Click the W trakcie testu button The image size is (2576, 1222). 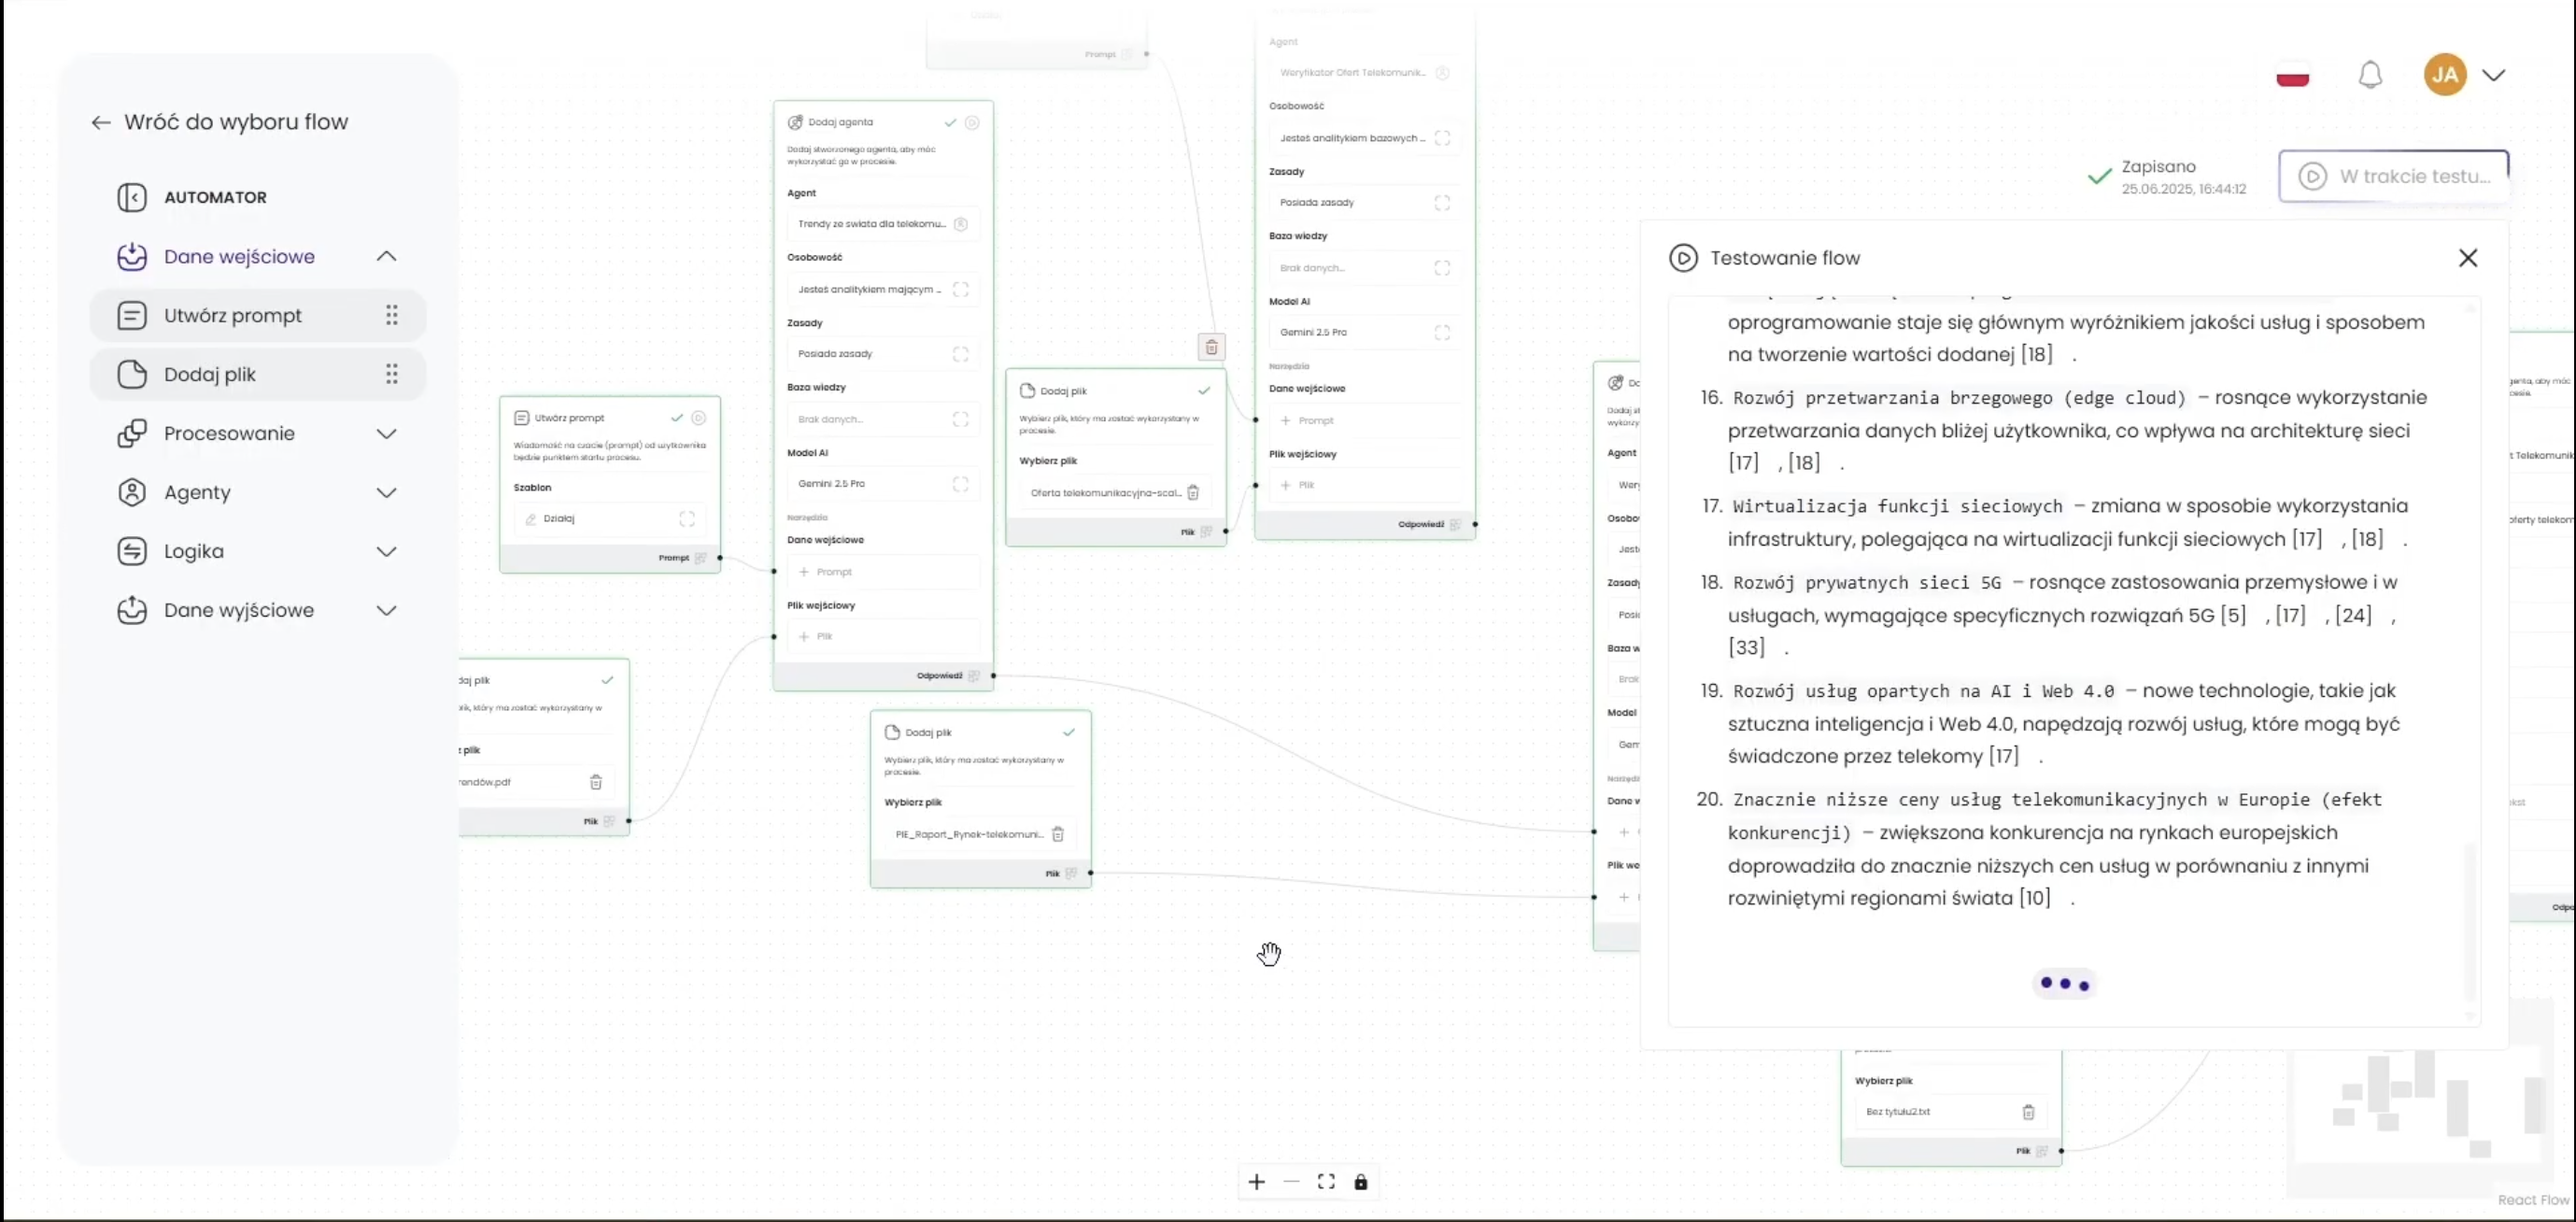click(2392, 177)
